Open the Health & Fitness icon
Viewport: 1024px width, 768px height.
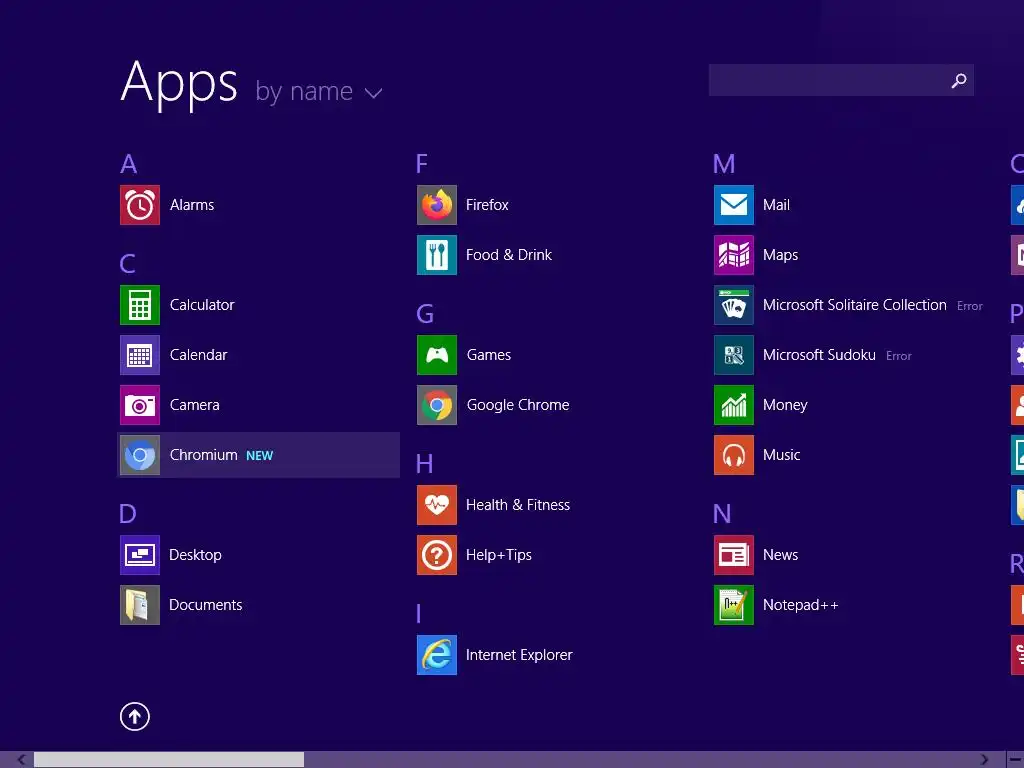click(437, 505)
